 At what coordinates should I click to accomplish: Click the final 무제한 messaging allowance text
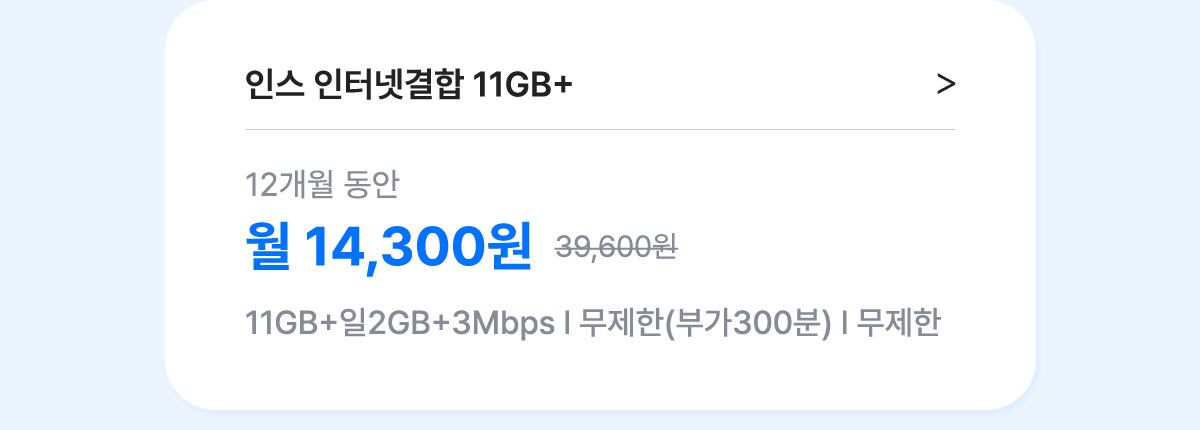tap(898, 325)
